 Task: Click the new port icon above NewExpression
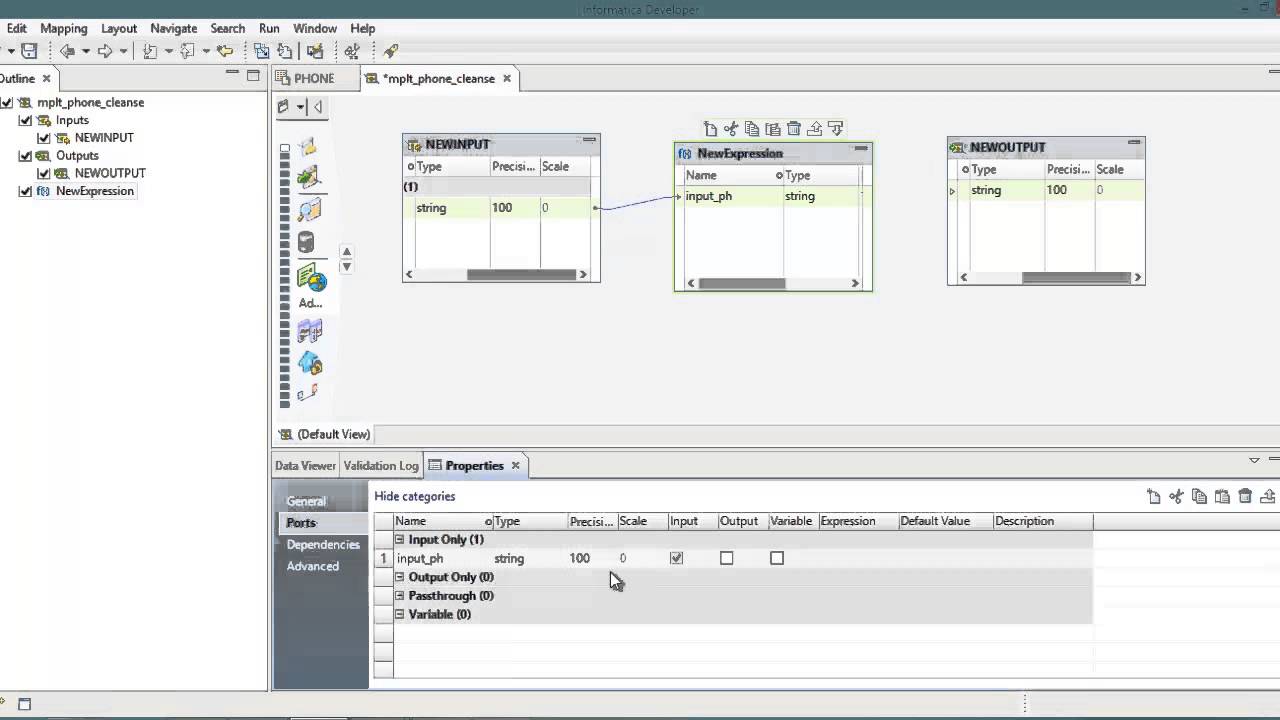coord(710,129)
